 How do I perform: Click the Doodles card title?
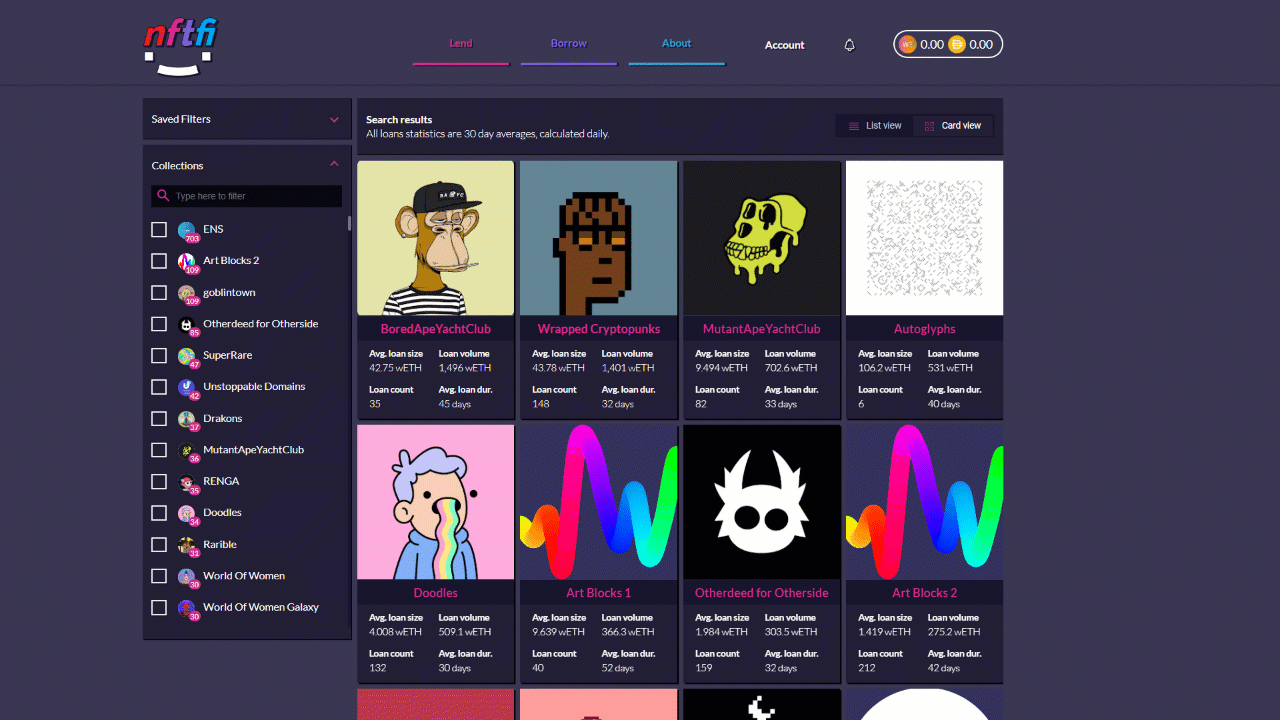pyautogui.click(x=436, y=593)
